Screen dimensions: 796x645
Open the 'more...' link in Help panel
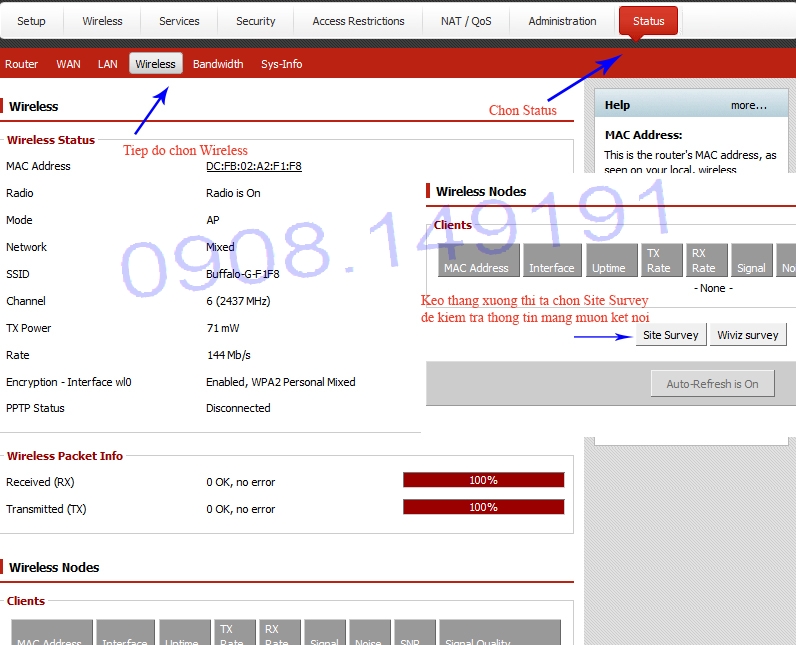point(748,105)
